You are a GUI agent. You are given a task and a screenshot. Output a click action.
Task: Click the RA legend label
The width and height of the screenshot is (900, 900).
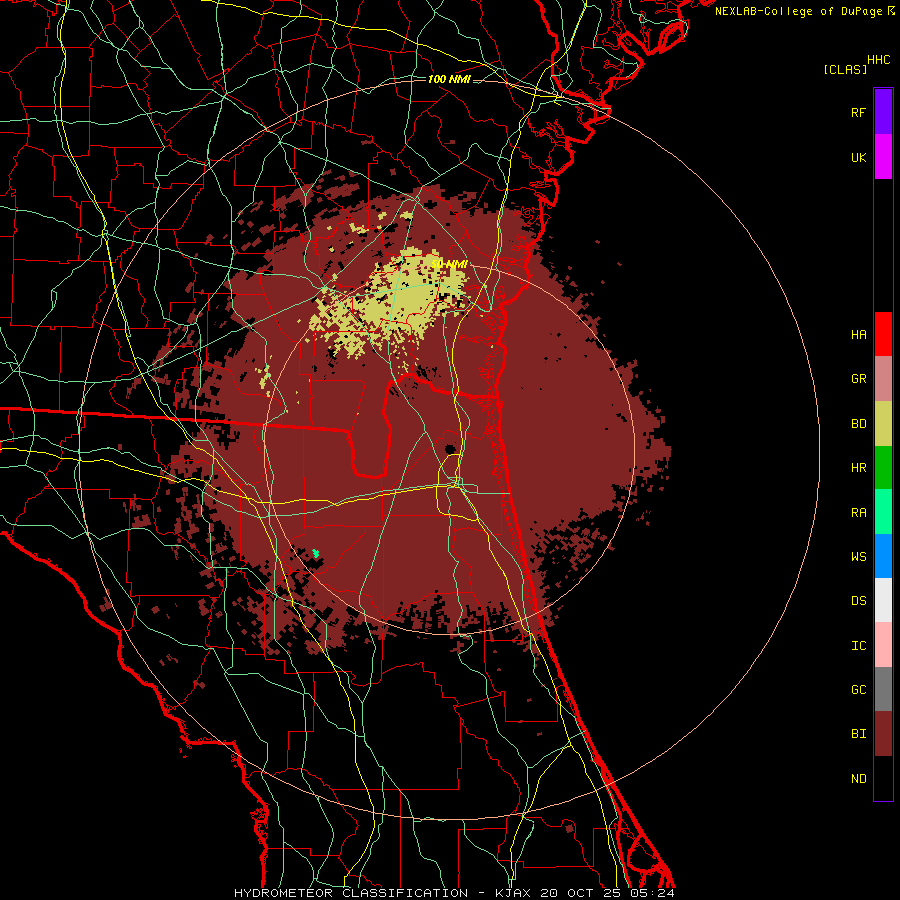coord(858,512)
